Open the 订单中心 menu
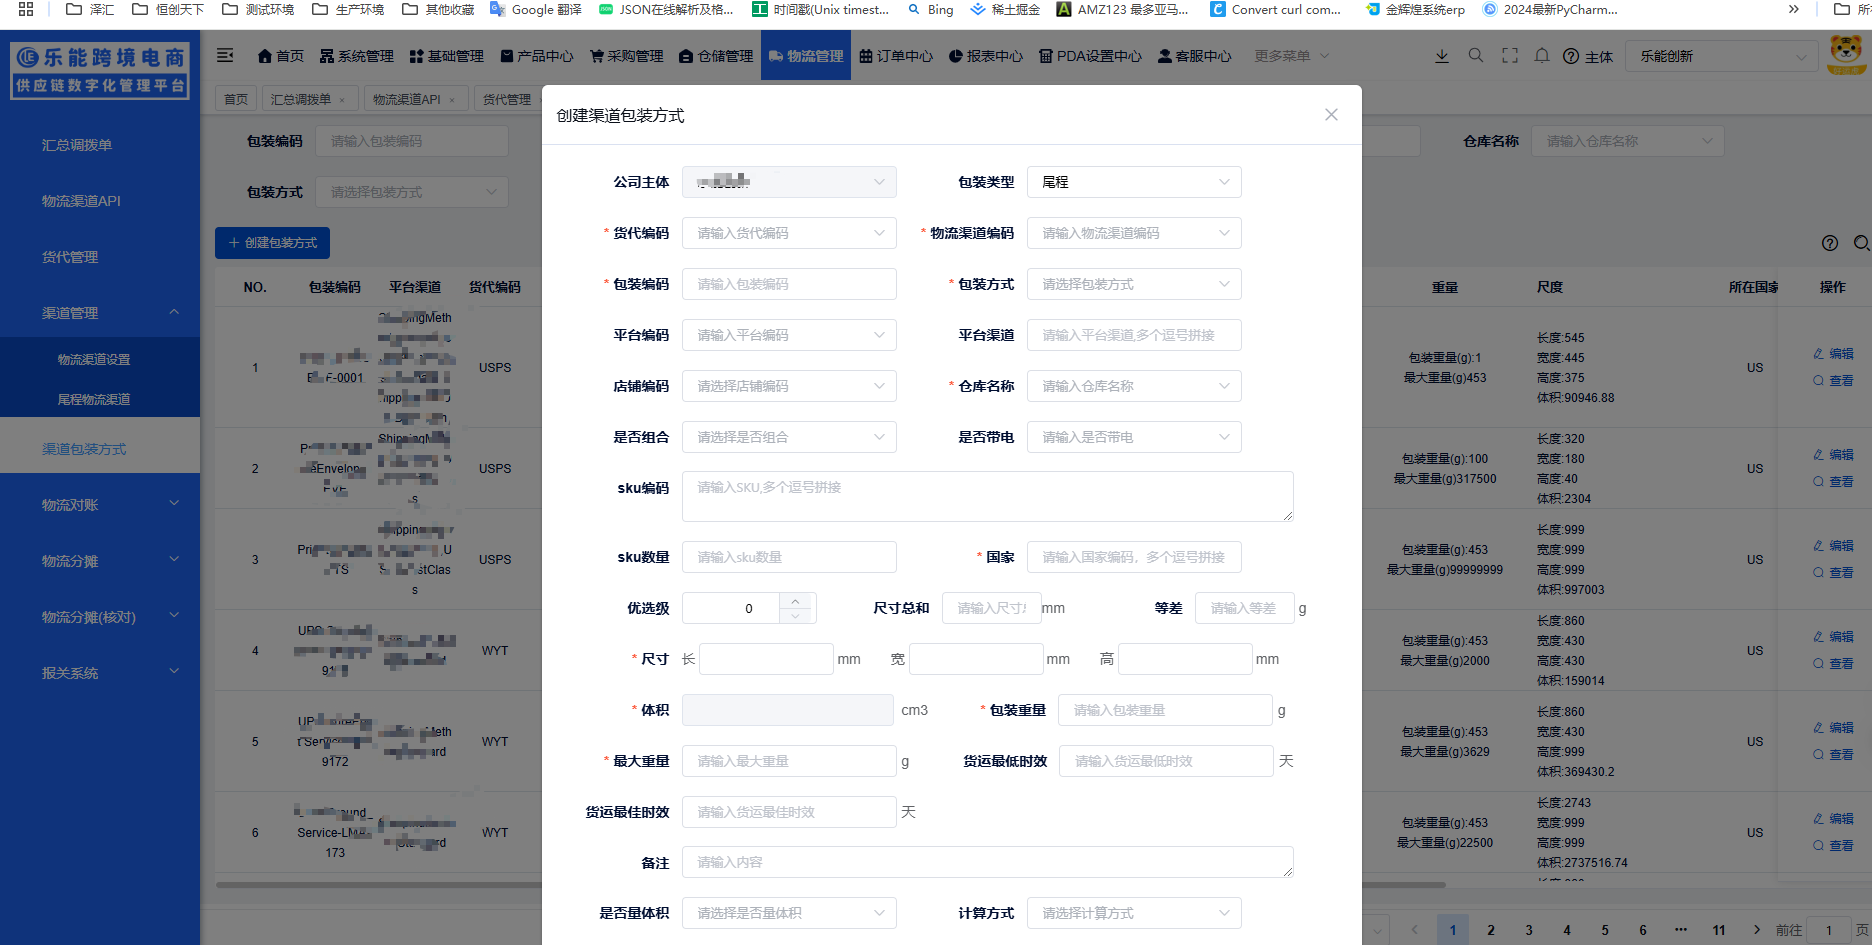 (x=896, y=56)
